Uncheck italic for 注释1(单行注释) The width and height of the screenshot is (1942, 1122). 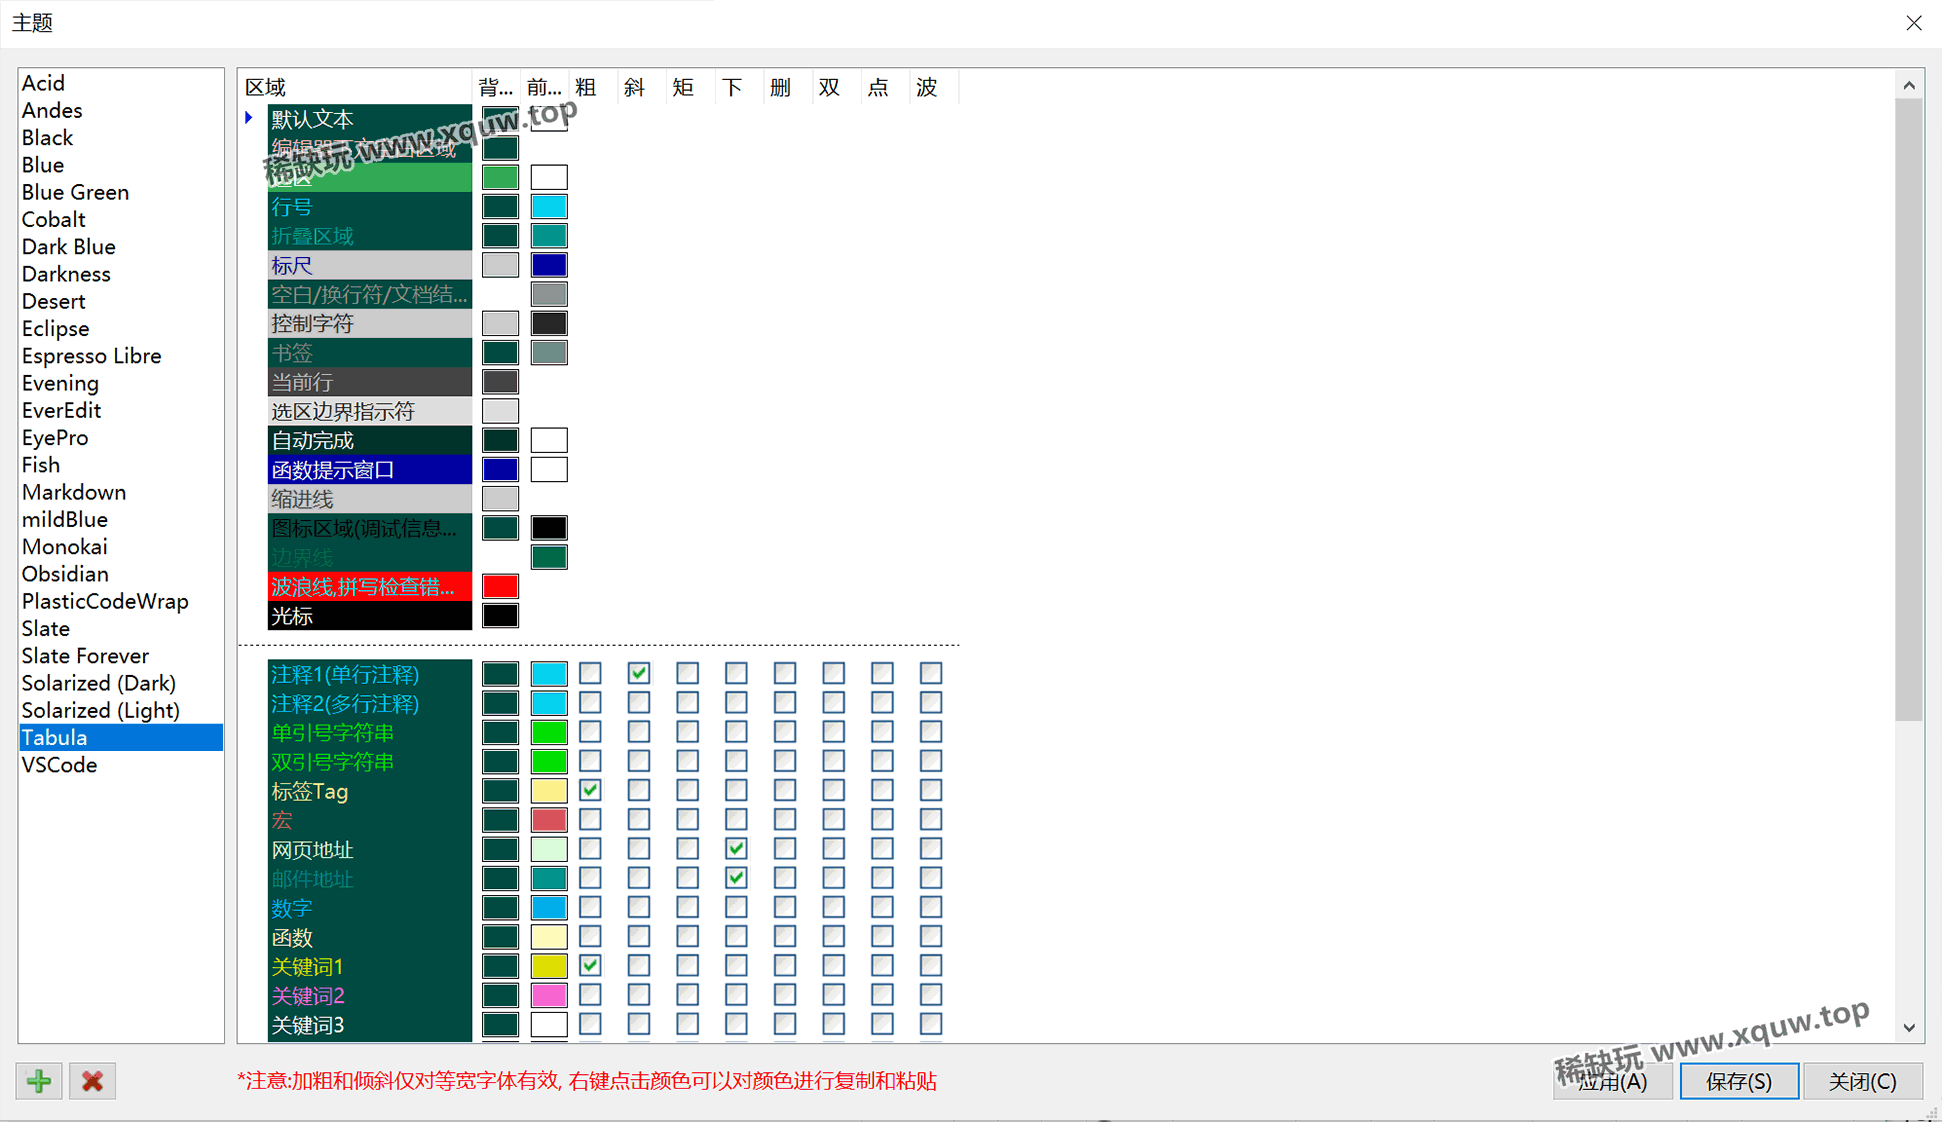(639, 673)
